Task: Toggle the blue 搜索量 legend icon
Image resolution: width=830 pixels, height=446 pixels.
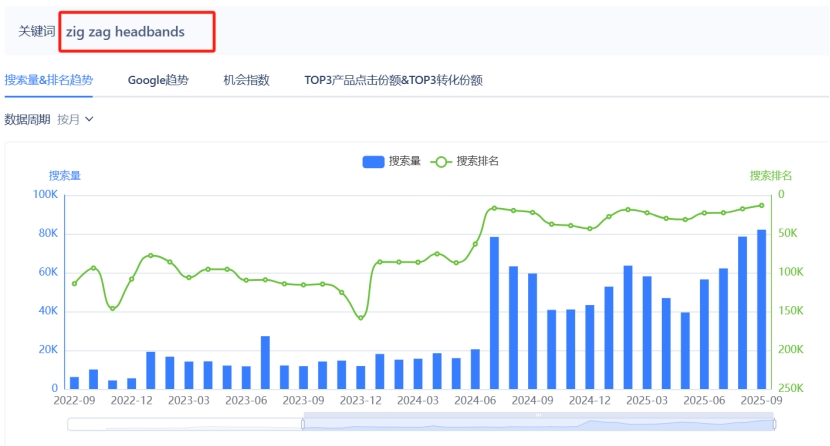Action: (372, 161)
